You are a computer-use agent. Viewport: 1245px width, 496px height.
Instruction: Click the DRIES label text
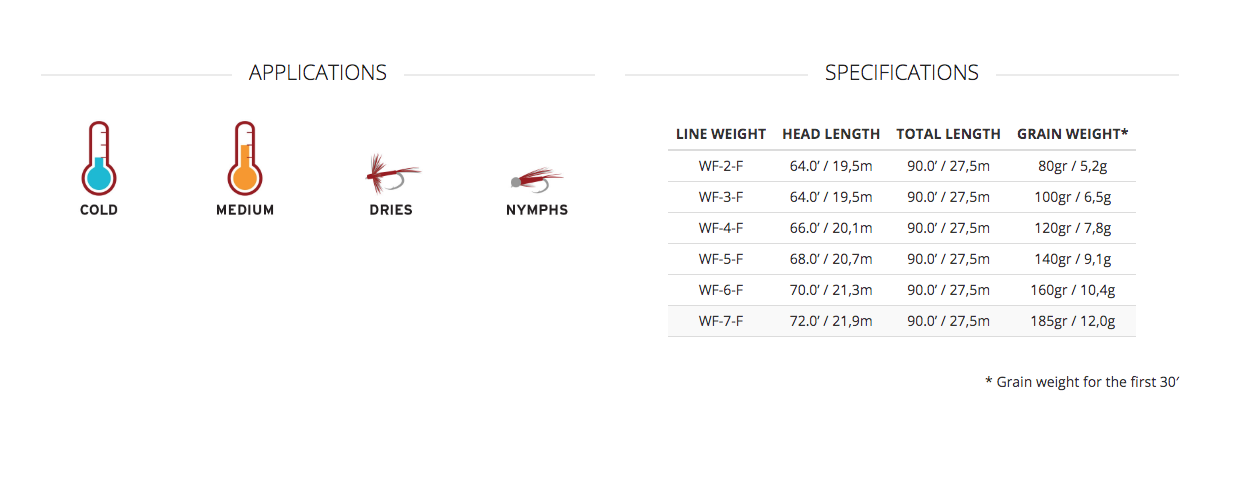[390, 210]
